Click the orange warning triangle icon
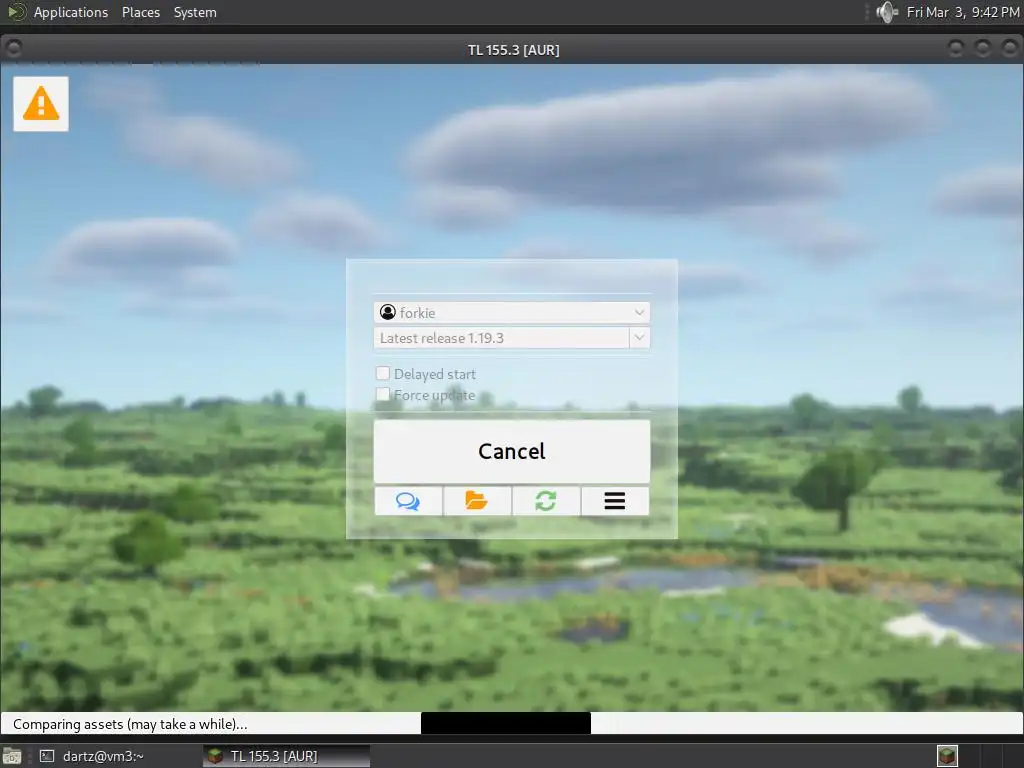 tap(40, 104)
